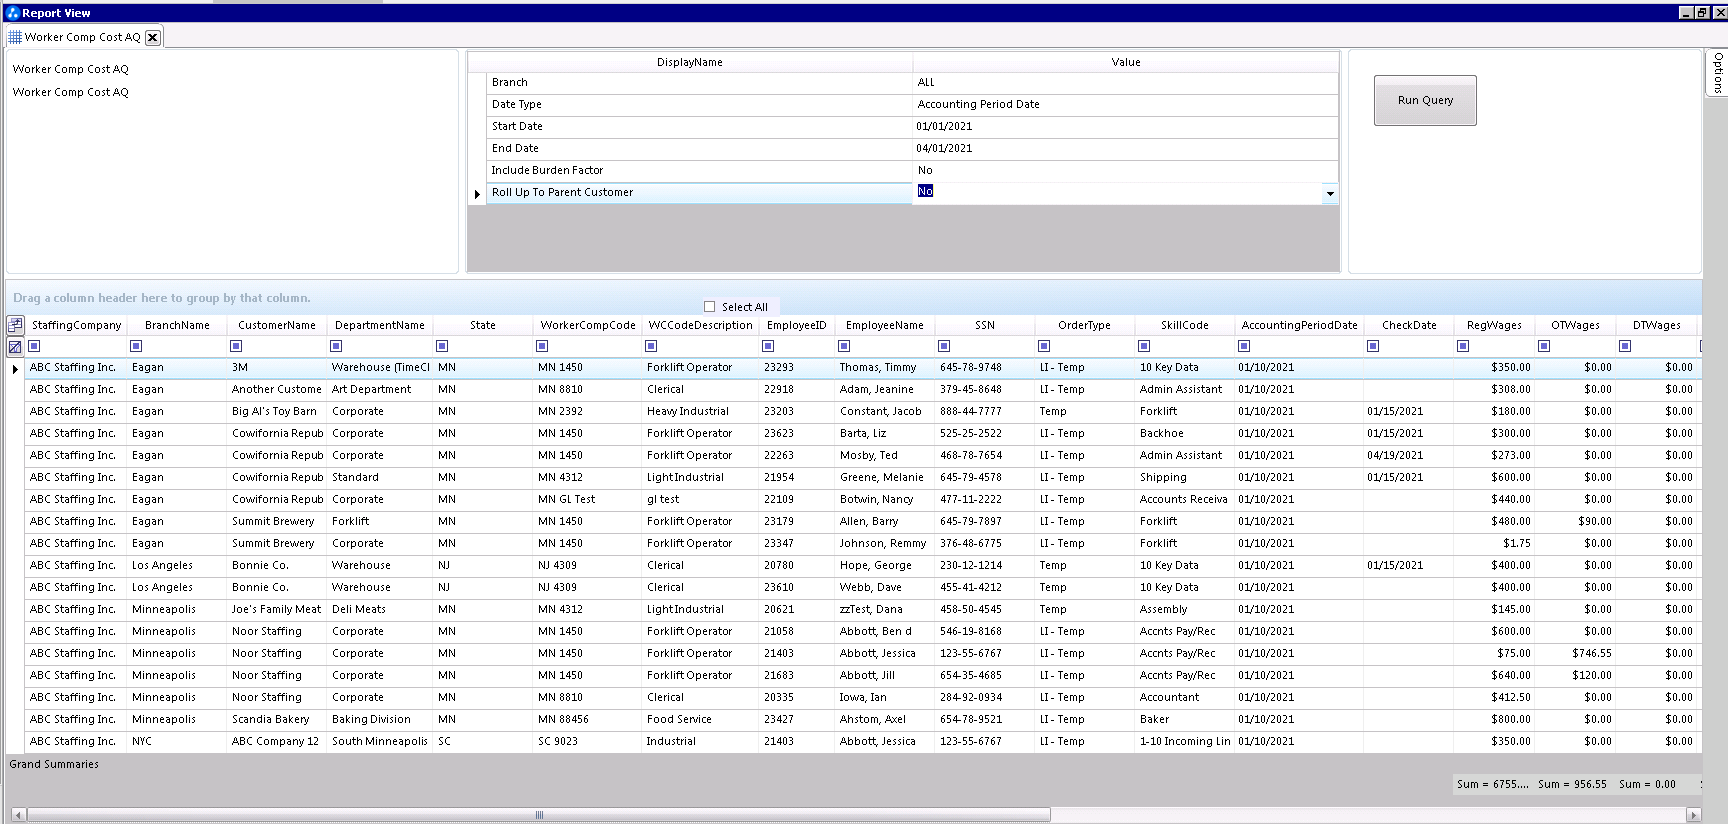Sort by the RegWages column header
1728x824 pixels.
[x=1494, y=326]
